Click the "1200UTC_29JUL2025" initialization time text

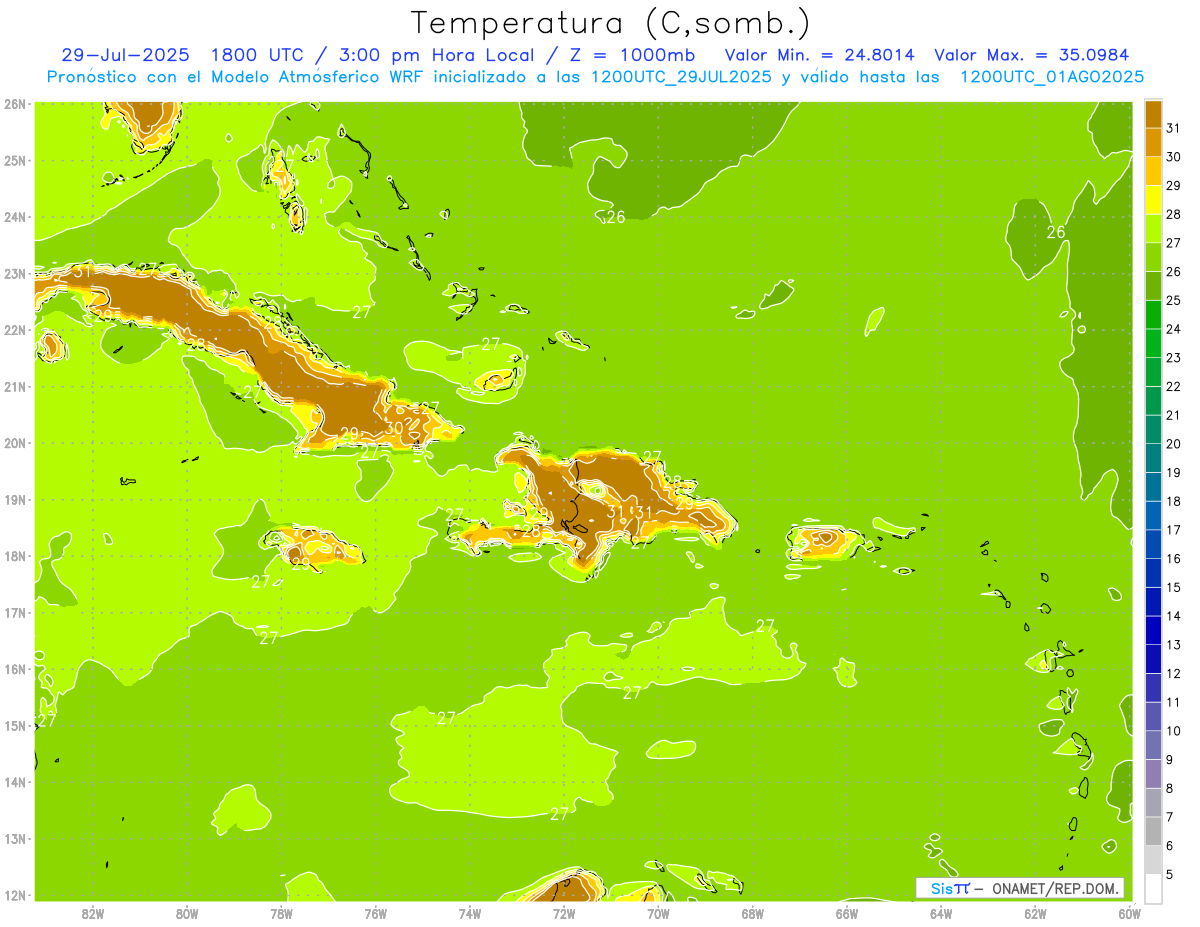682,77
